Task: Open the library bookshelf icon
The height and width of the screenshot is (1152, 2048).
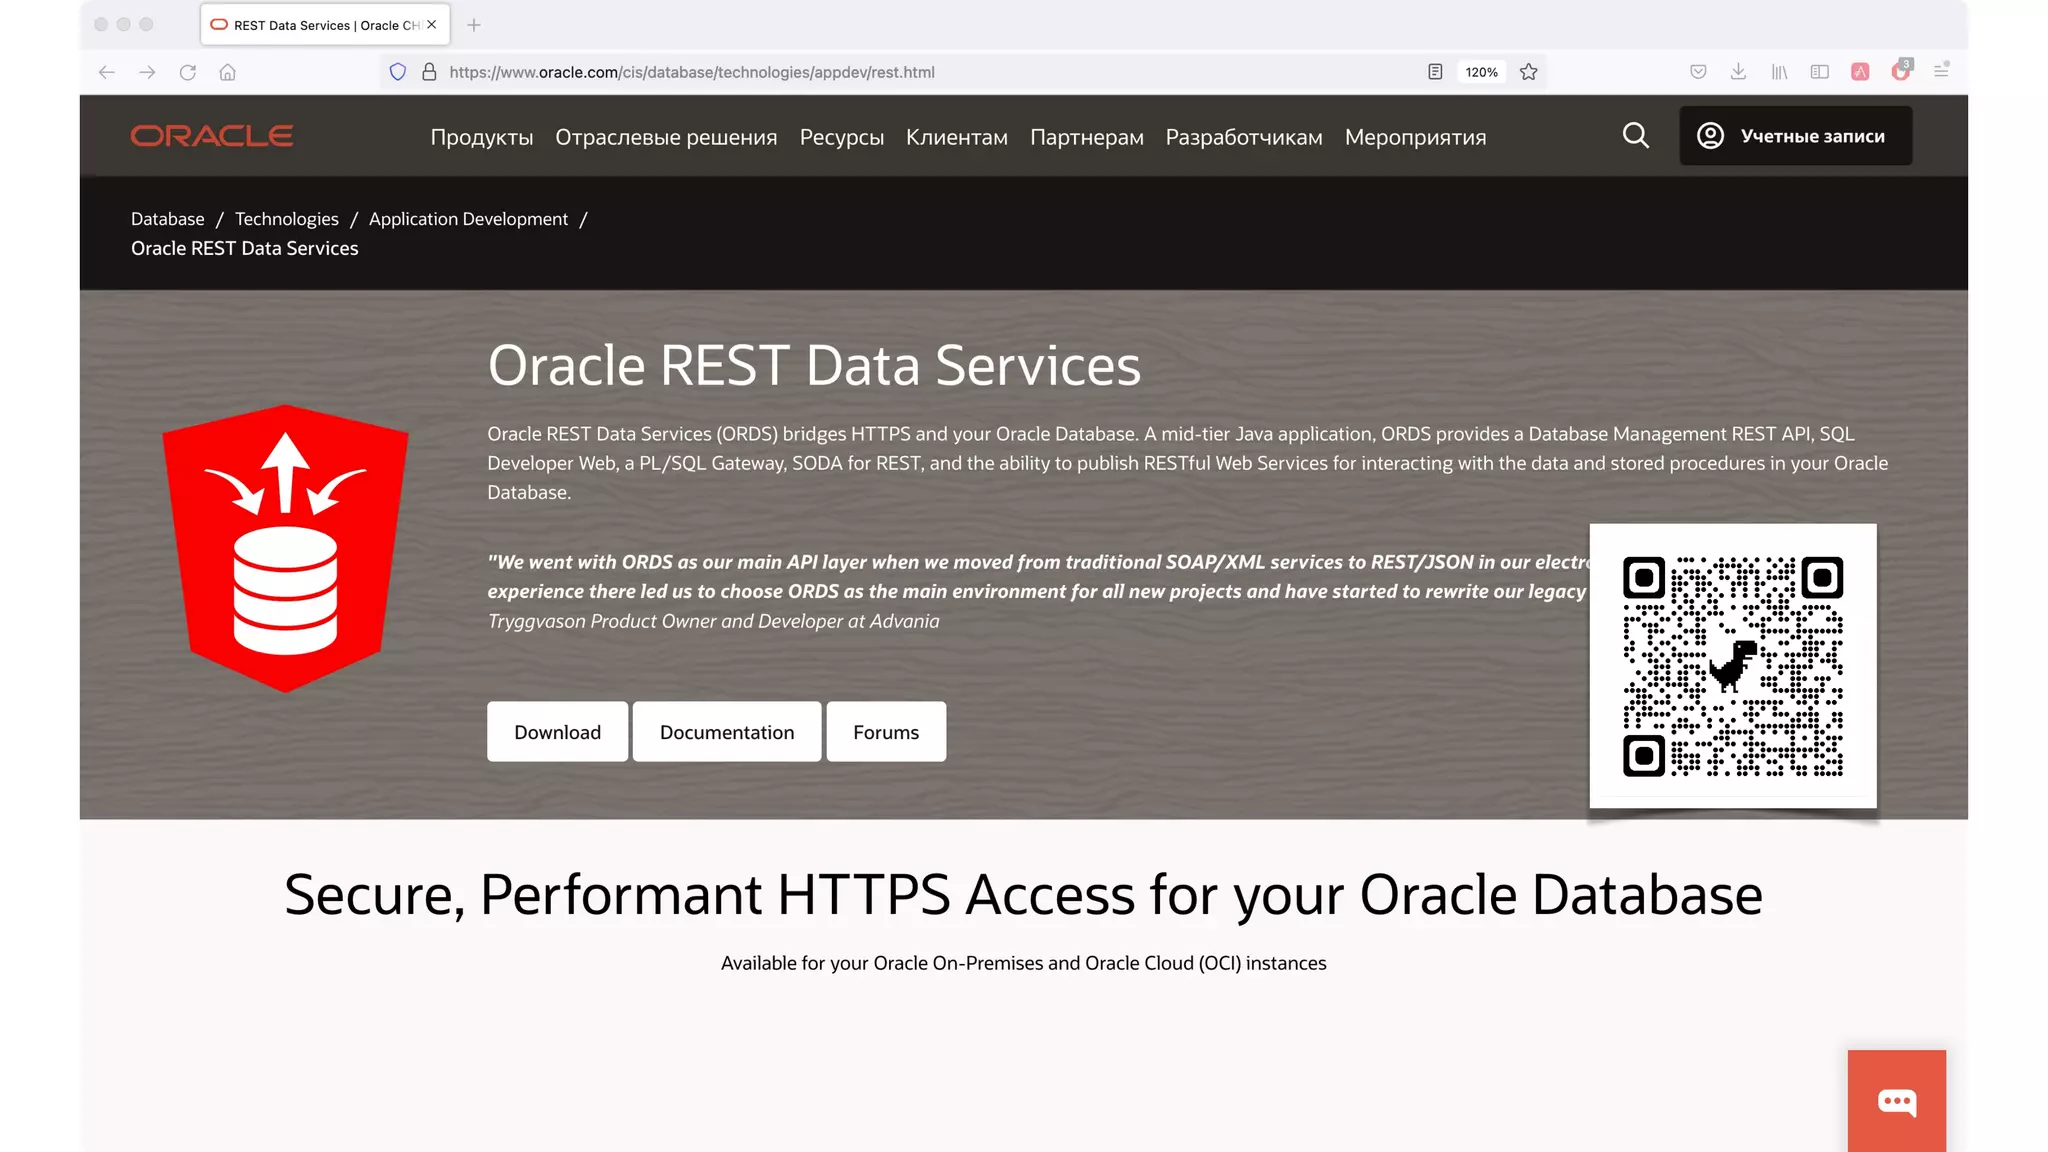Action: [x=1779, y=72]
